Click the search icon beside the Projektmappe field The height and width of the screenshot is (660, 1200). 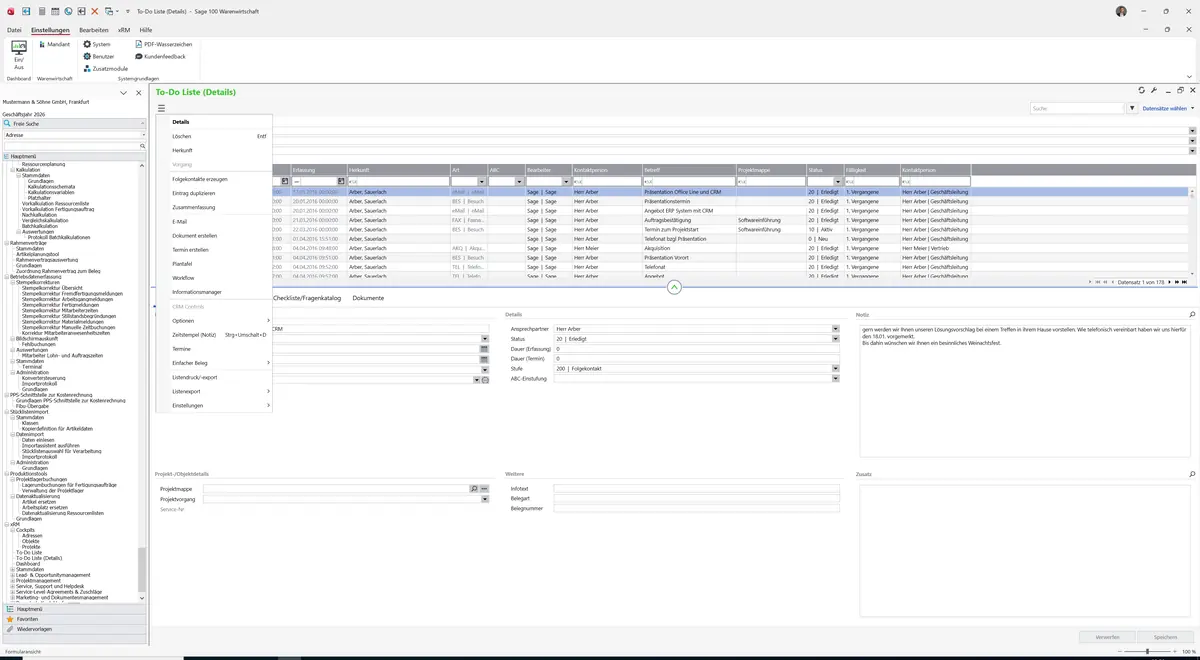(474, 488)
